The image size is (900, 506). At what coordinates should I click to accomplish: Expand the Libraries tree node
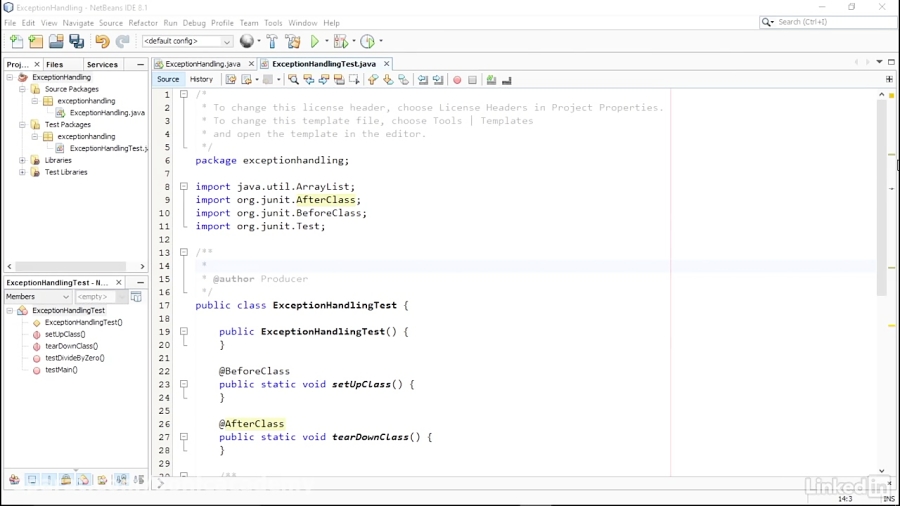tap(22, 160)
